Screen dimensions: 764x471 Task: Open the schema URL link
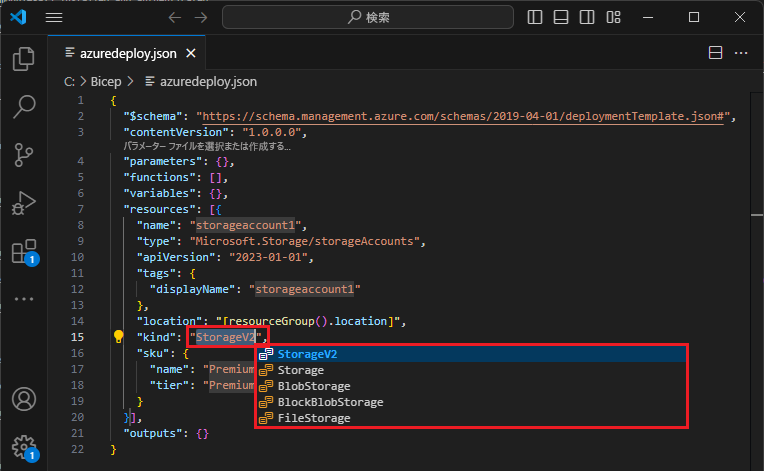coord(463,116)
